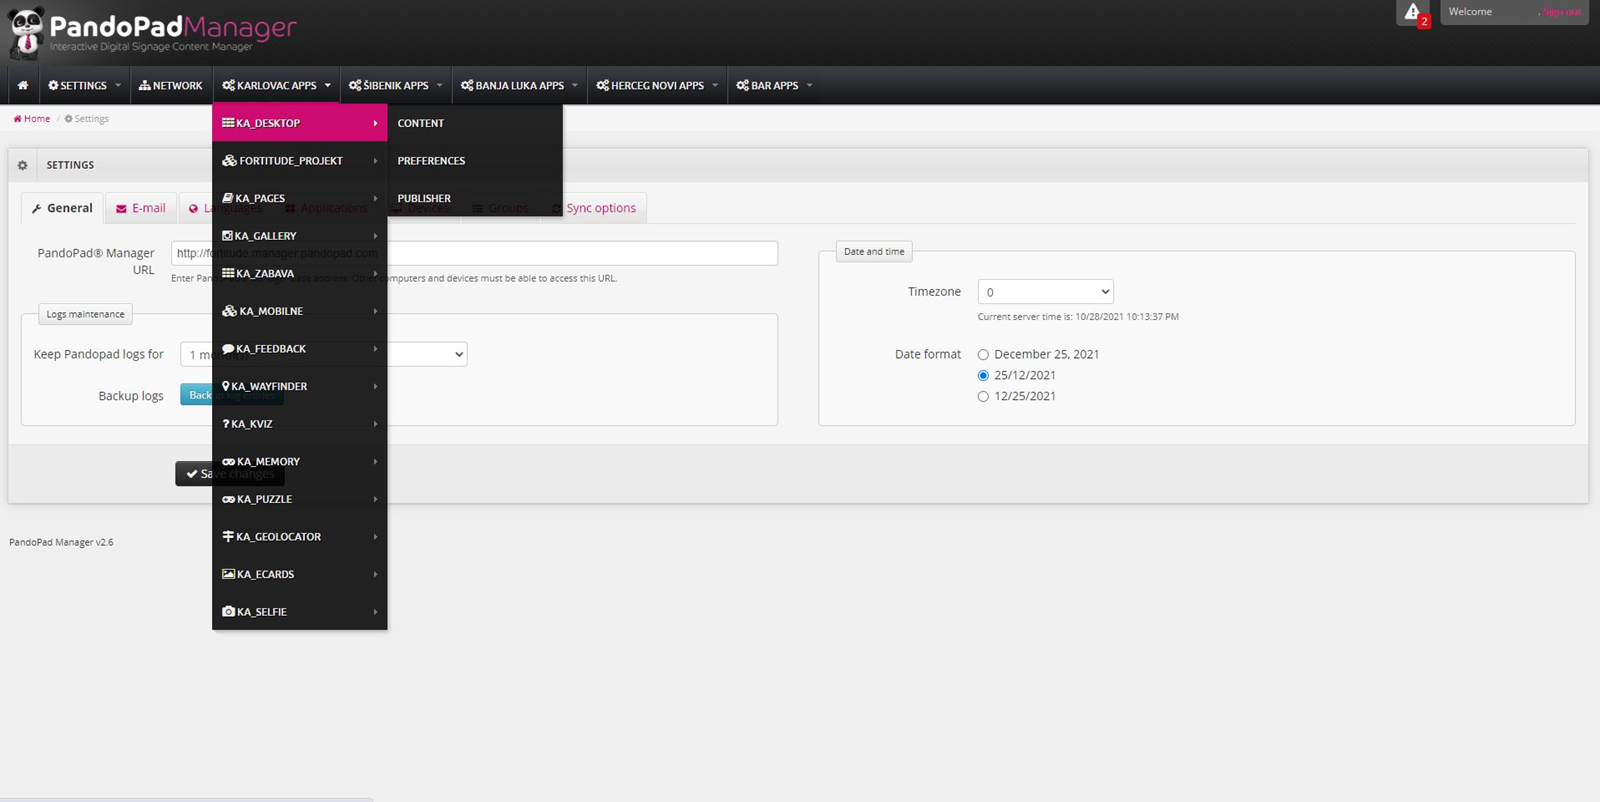Click the KA_SELFIE camera icon

point(228,612)
